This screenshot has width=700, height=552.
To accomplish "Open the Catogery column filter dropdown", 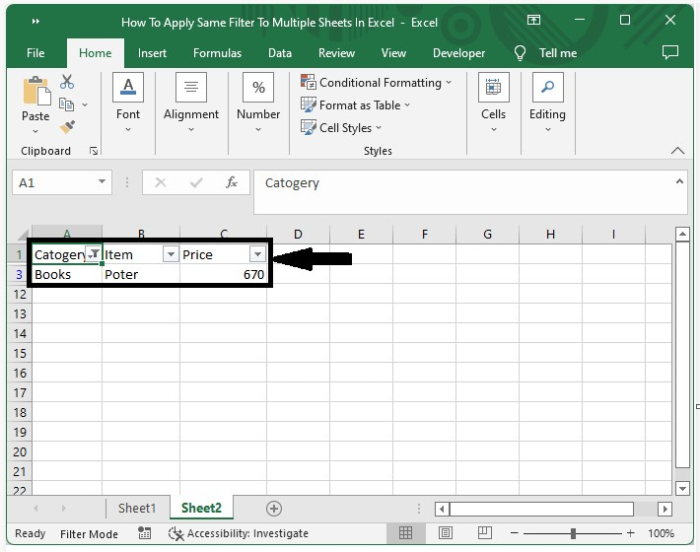I will pos(94,254).
